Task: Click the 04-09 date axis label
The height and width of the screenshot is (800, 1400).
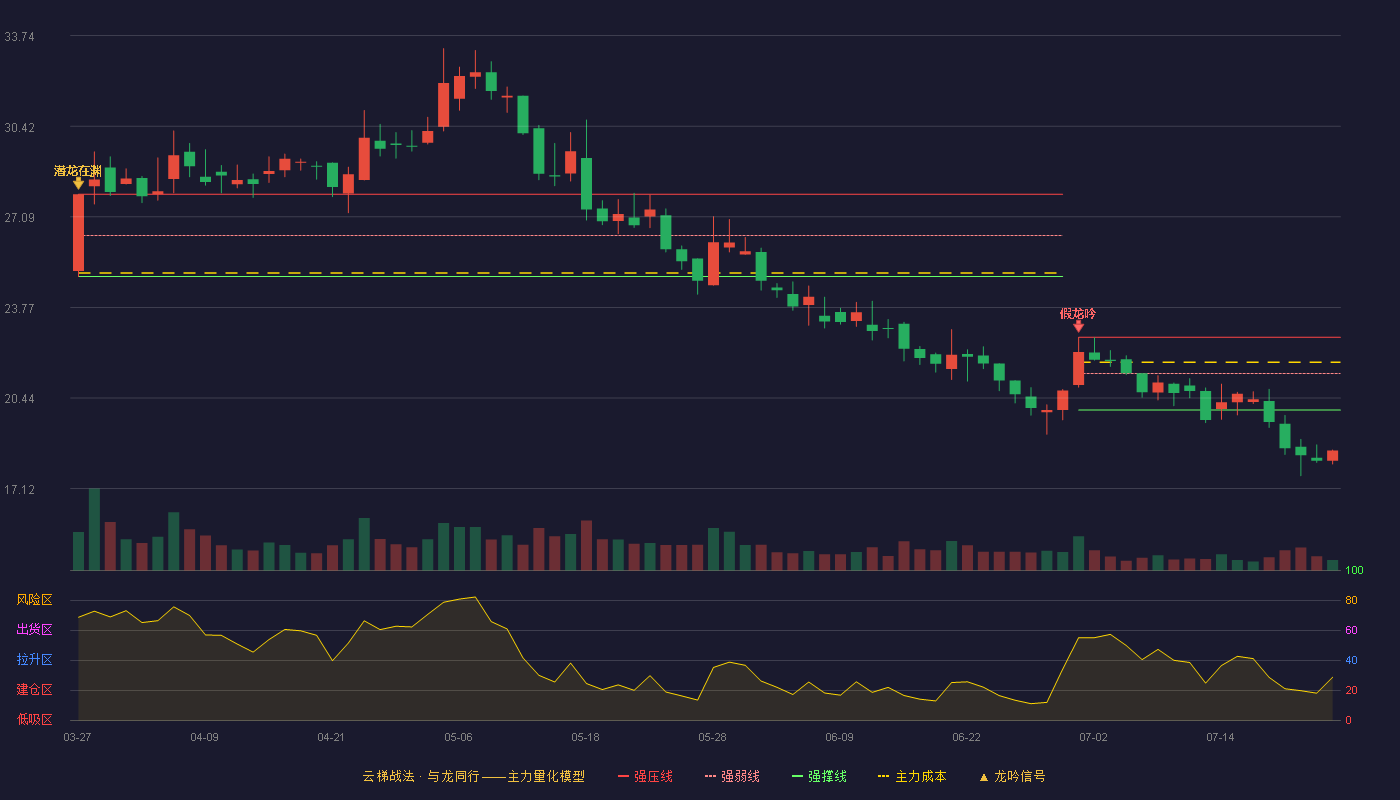Action: [x=204, y=737]
